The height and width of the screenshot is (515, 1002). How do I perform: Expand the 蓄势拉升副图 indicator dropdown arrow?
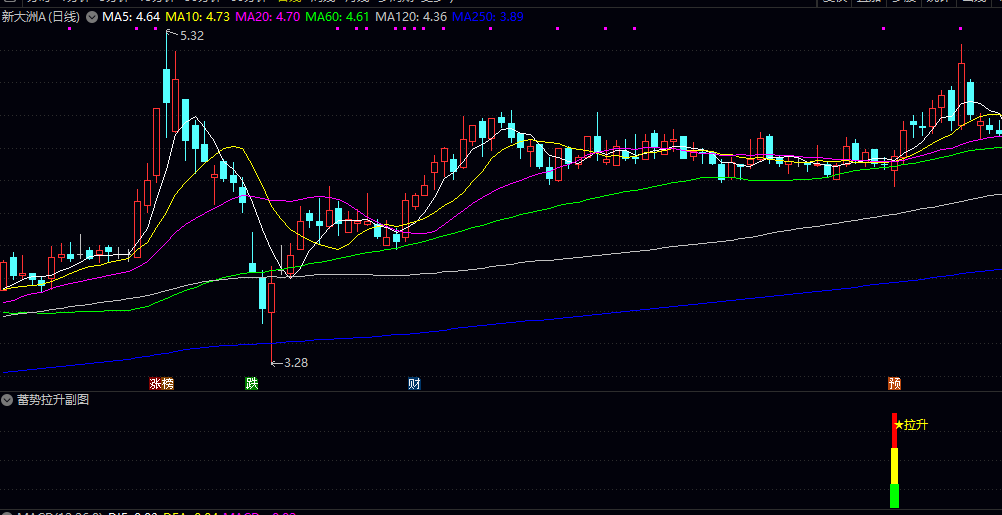pyautogui.click(x=8, y=401)
